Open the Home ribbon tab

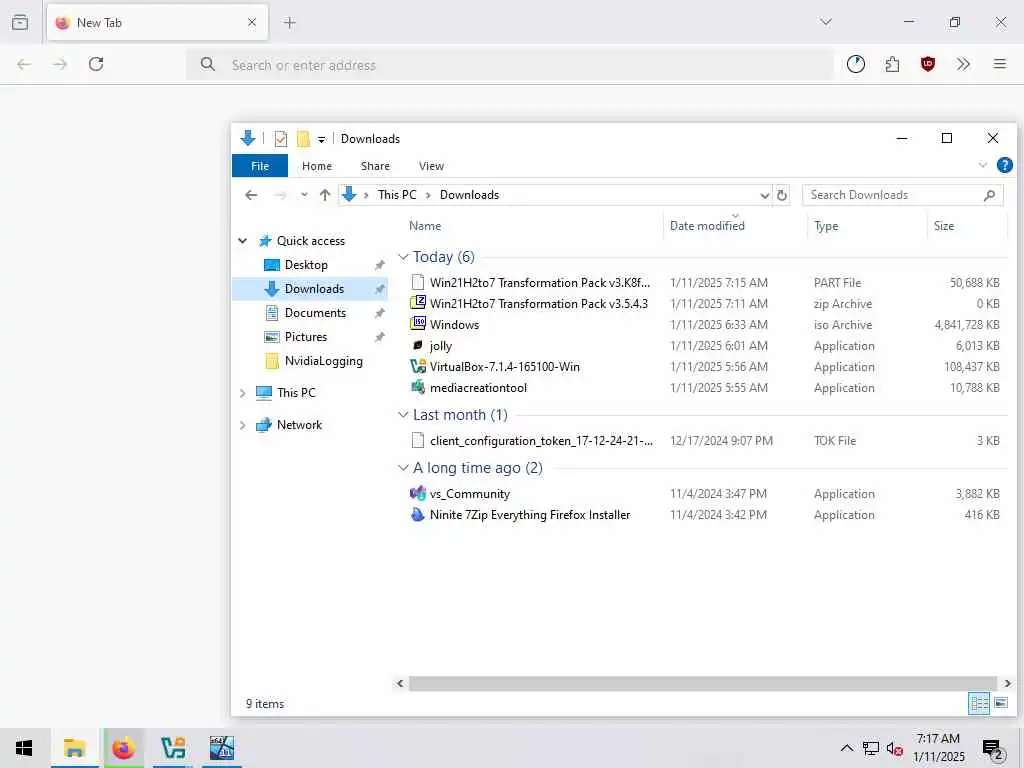(317, 166)
